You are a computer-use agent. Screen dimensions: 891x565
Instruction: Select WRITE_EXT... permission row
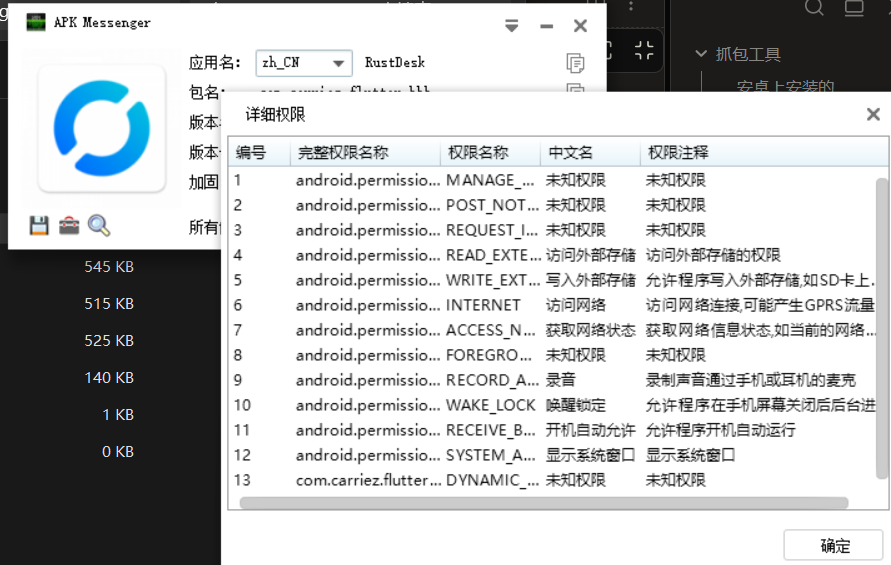tap(552, 280)
